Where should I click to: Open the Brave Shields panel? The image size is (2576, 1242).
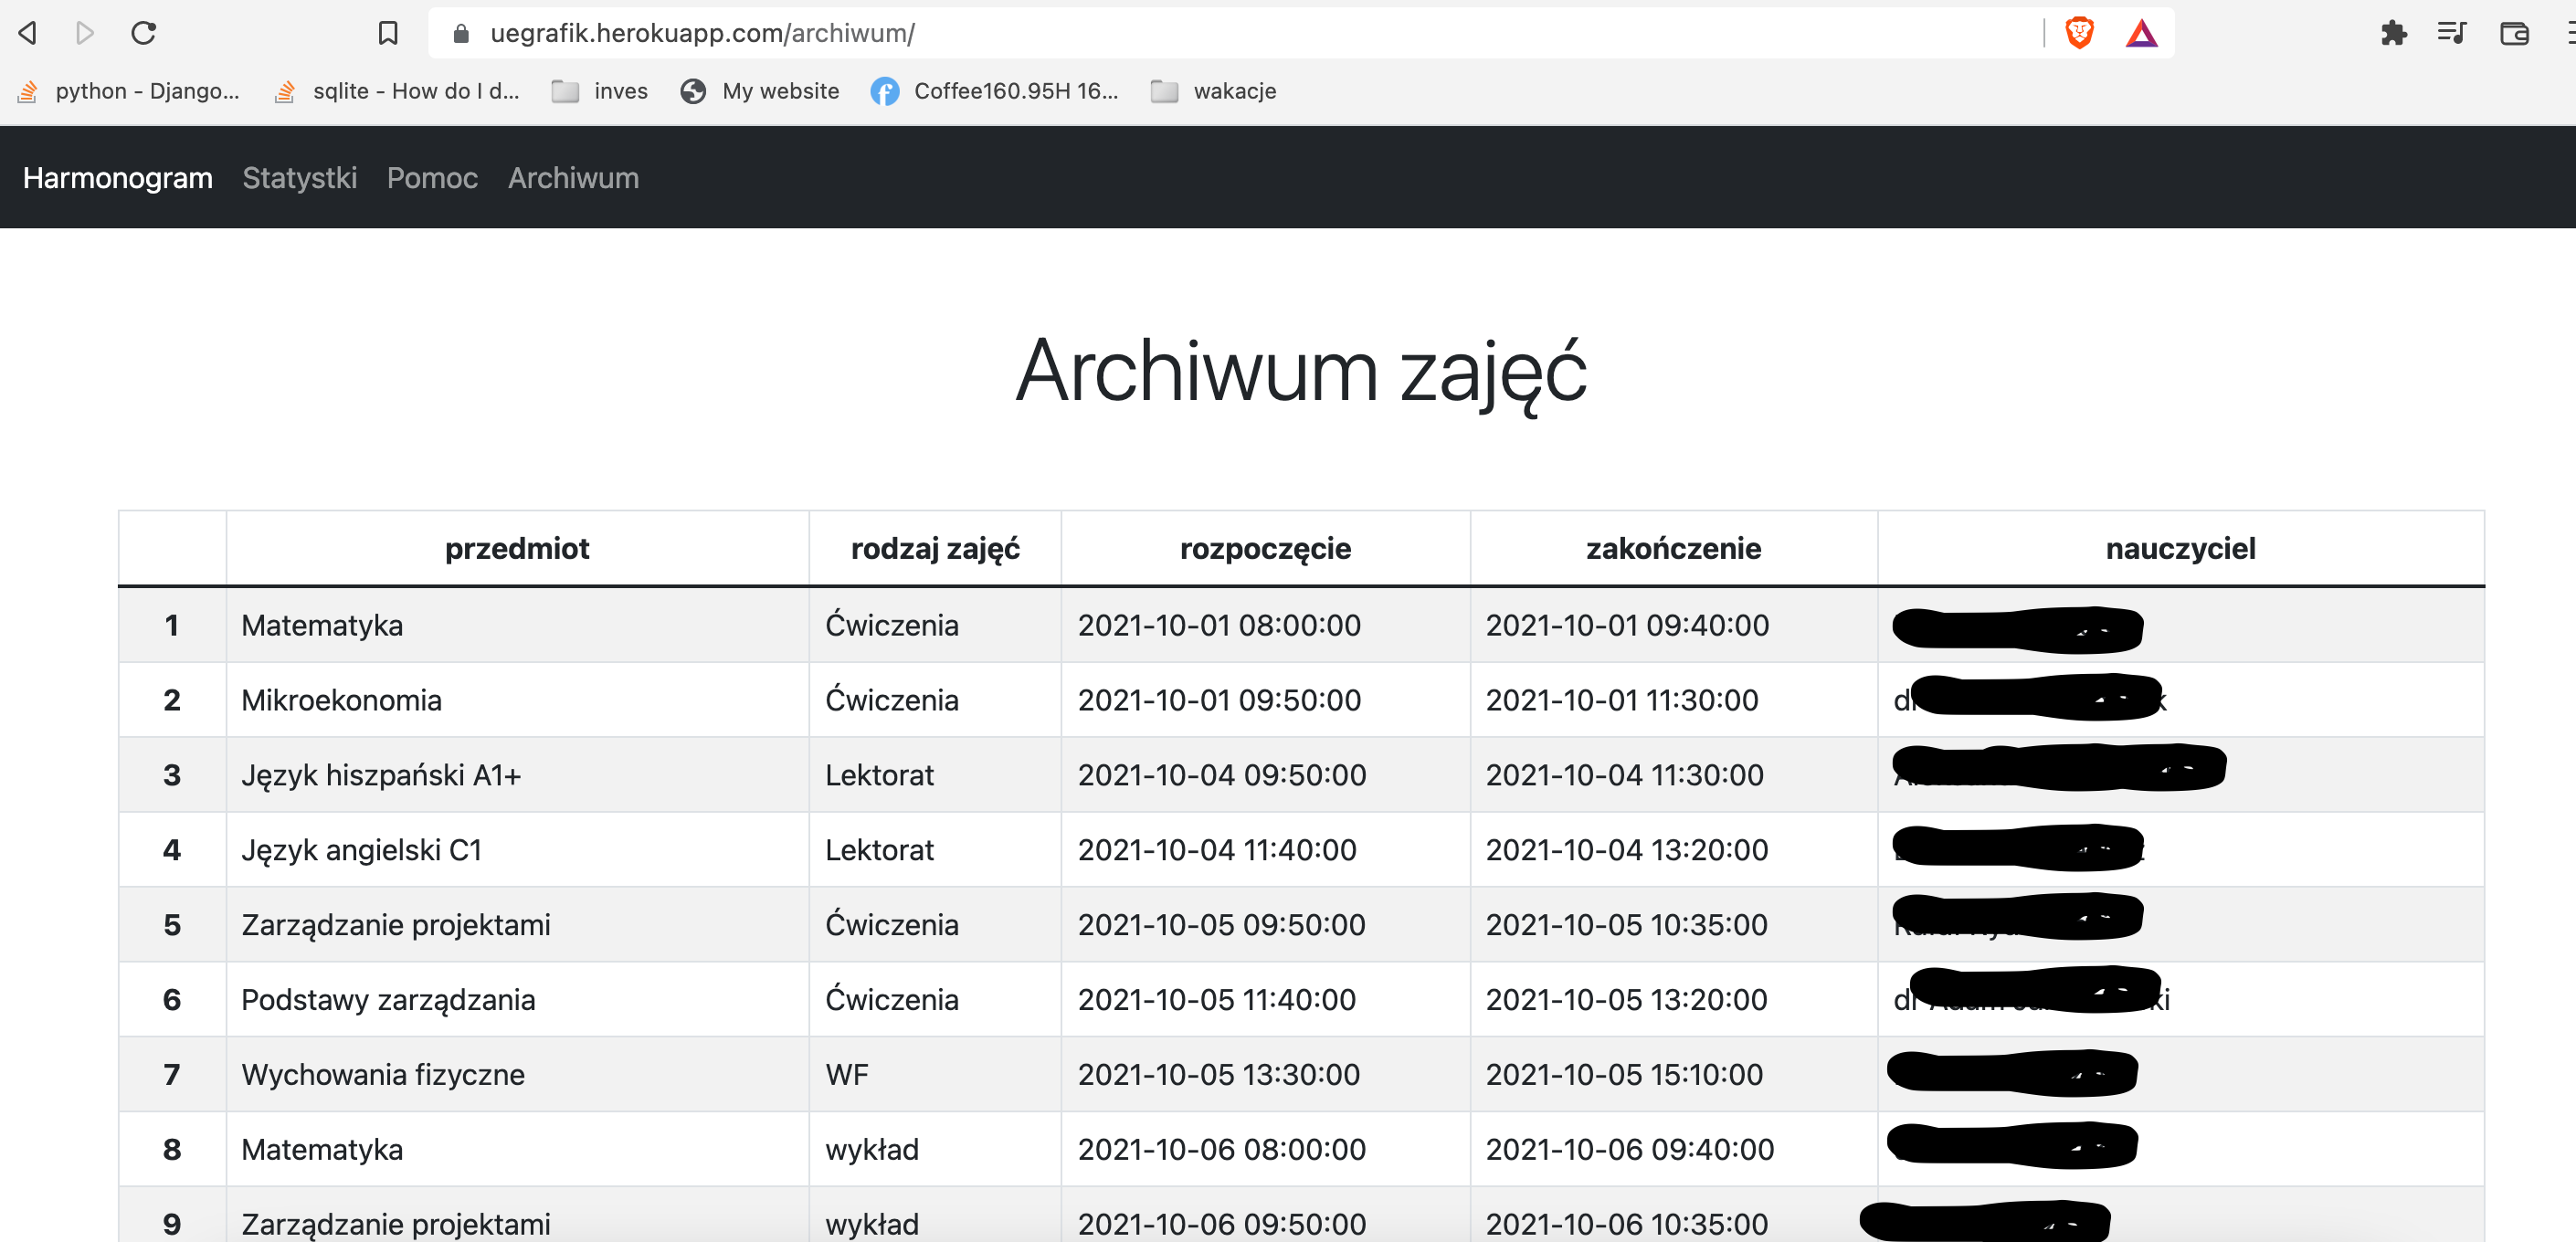point(2080,33)
